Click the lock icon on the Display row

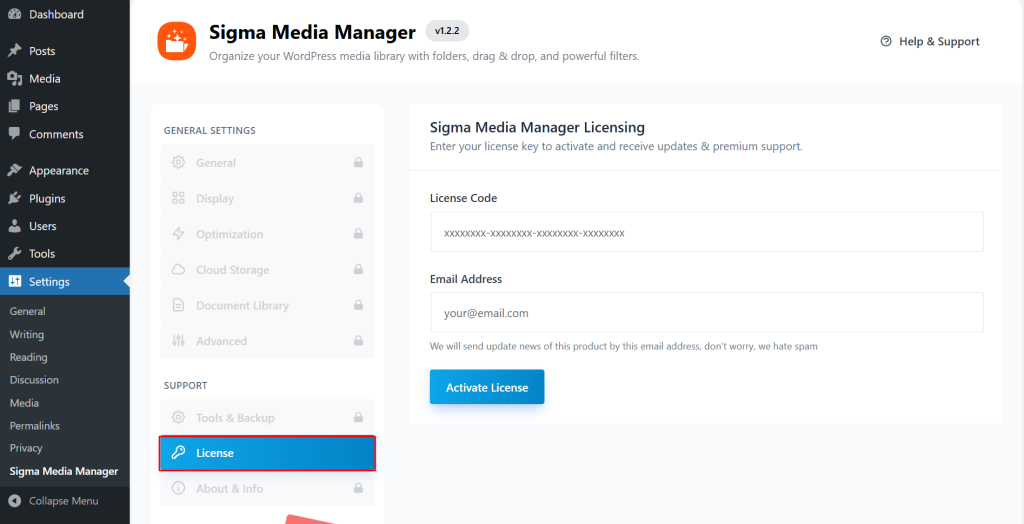click(358, 198)
